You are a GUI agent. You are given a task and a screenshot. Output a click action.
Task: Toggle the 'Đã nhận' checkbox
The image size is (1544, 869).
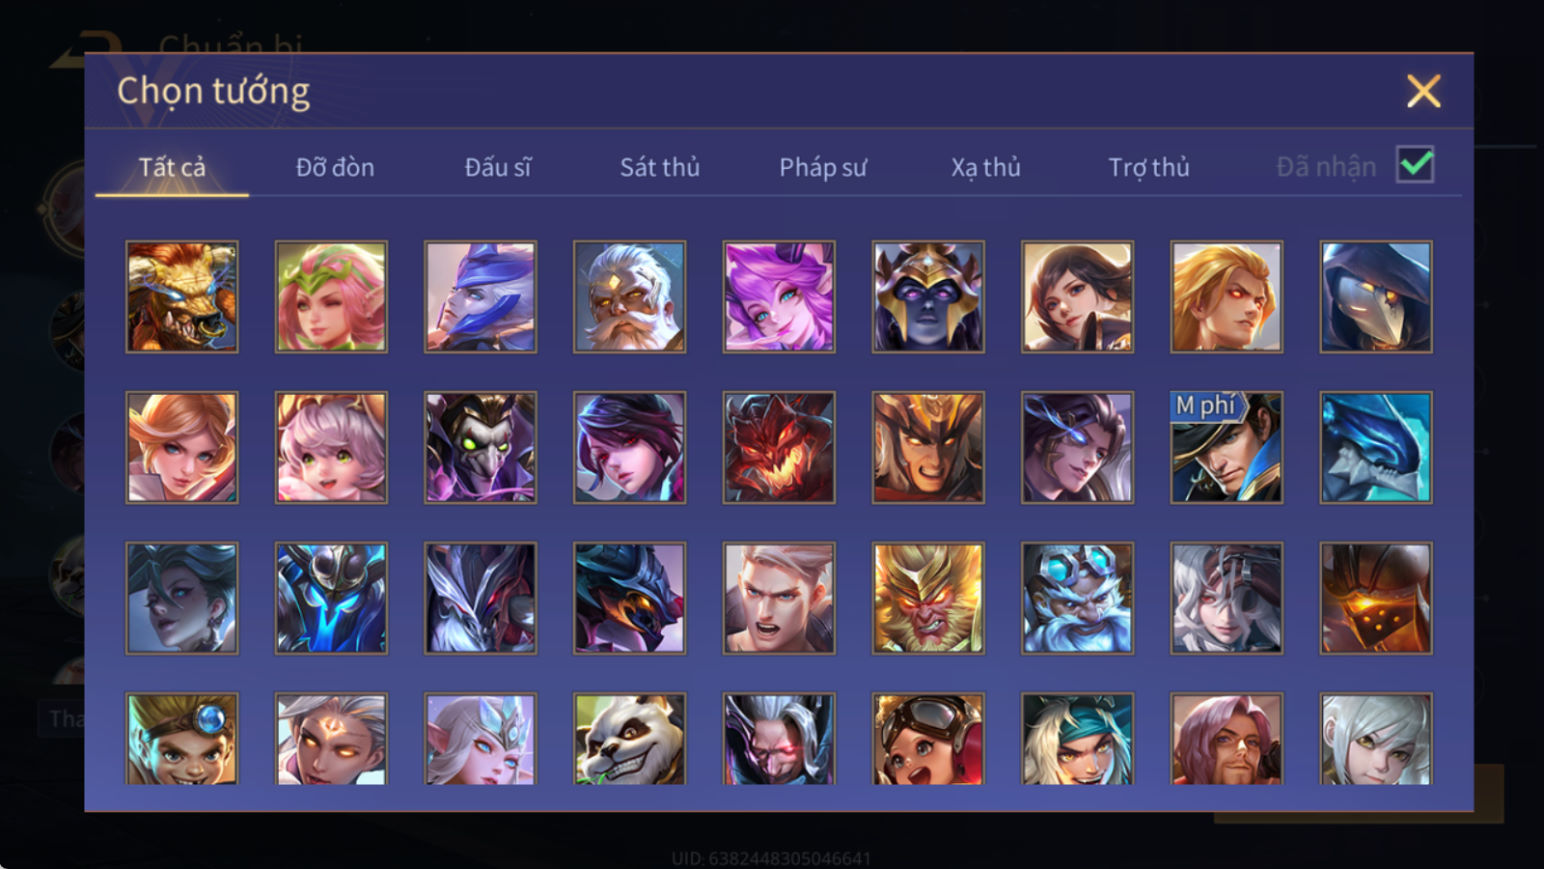[x=1415, y=165]
